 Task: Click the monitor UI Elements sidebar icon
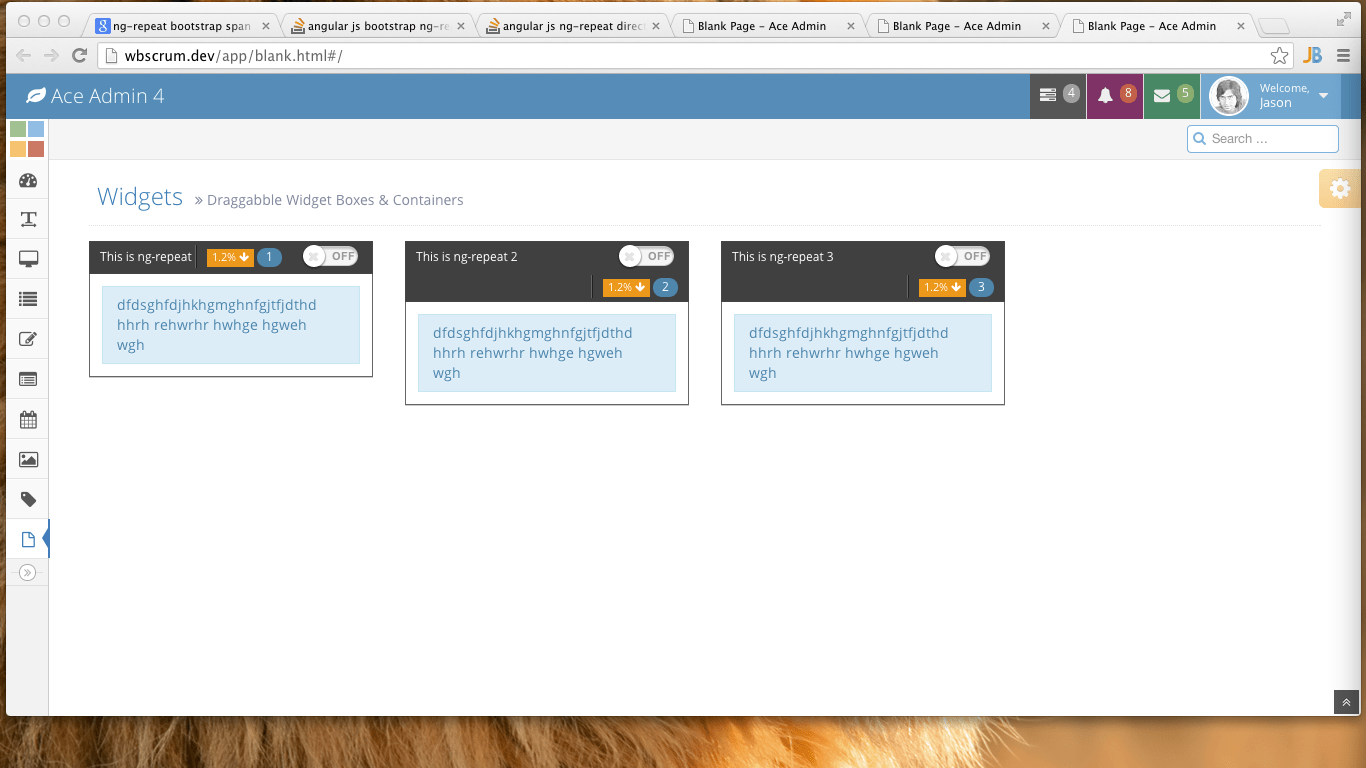pos(27,259)
